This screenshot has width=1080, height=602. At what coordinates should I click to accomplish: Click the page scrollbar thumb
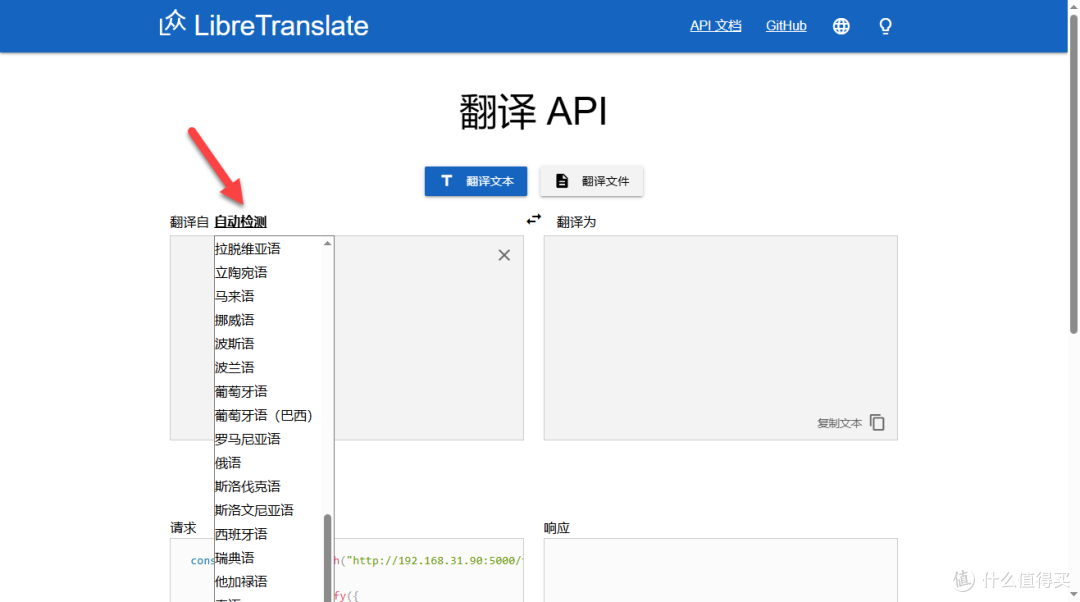point(1073,174)
